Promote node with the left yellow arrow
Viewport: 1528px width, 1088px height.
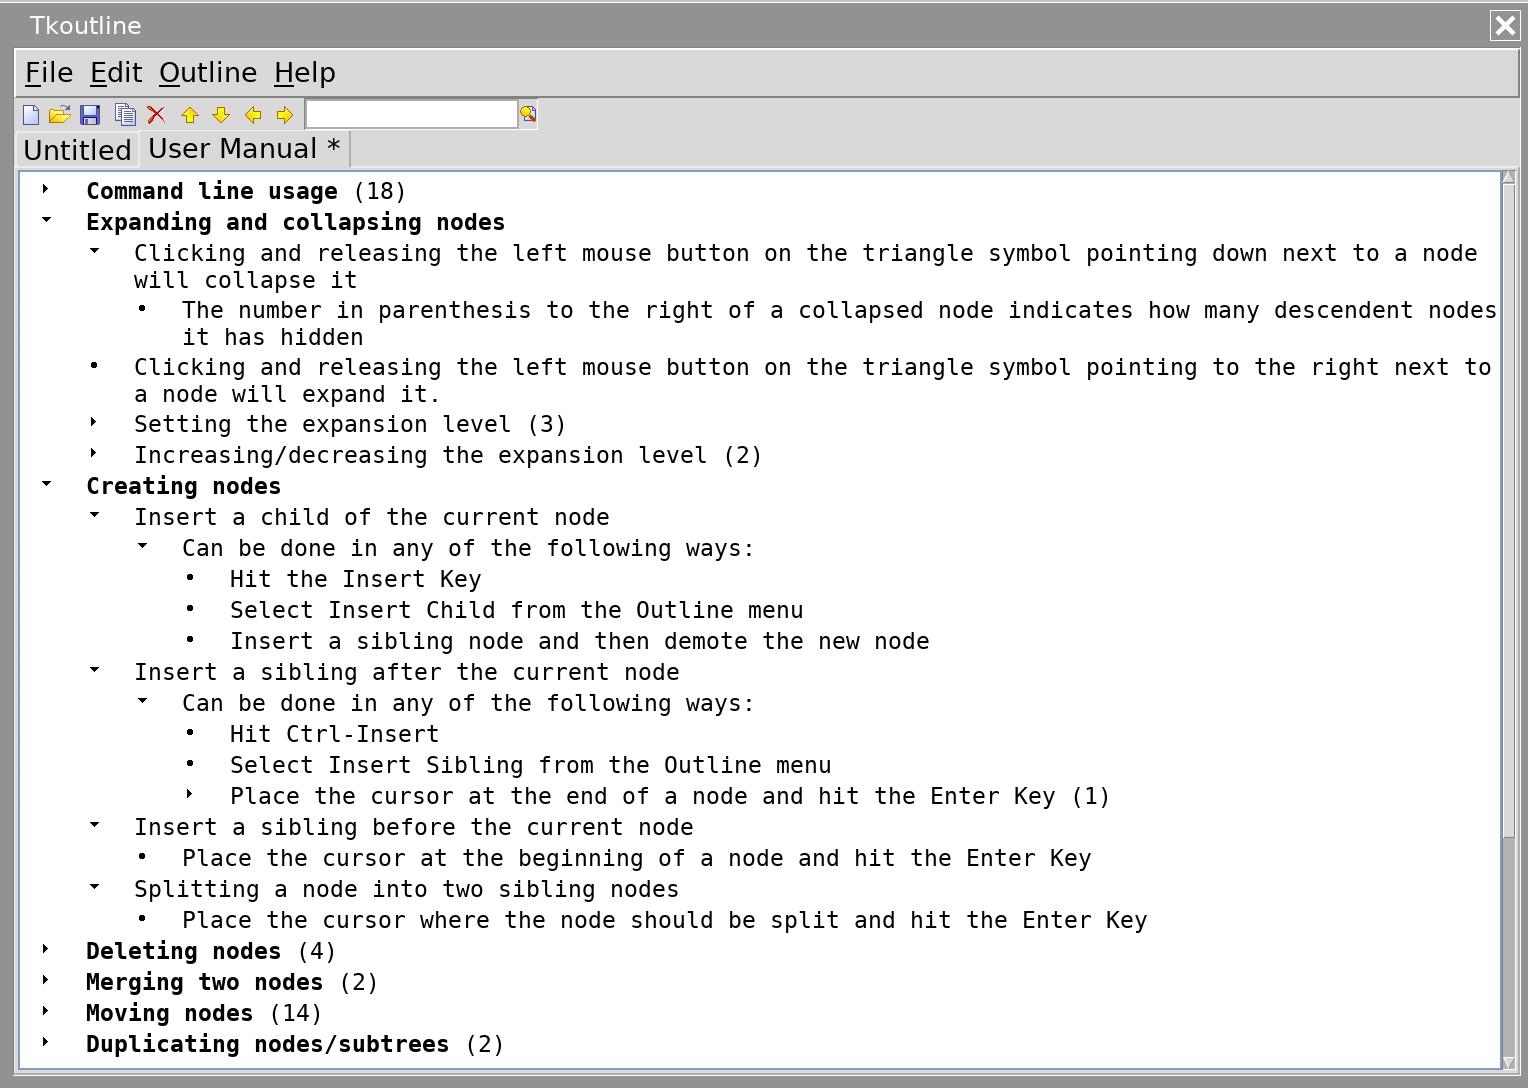[253, 115]
